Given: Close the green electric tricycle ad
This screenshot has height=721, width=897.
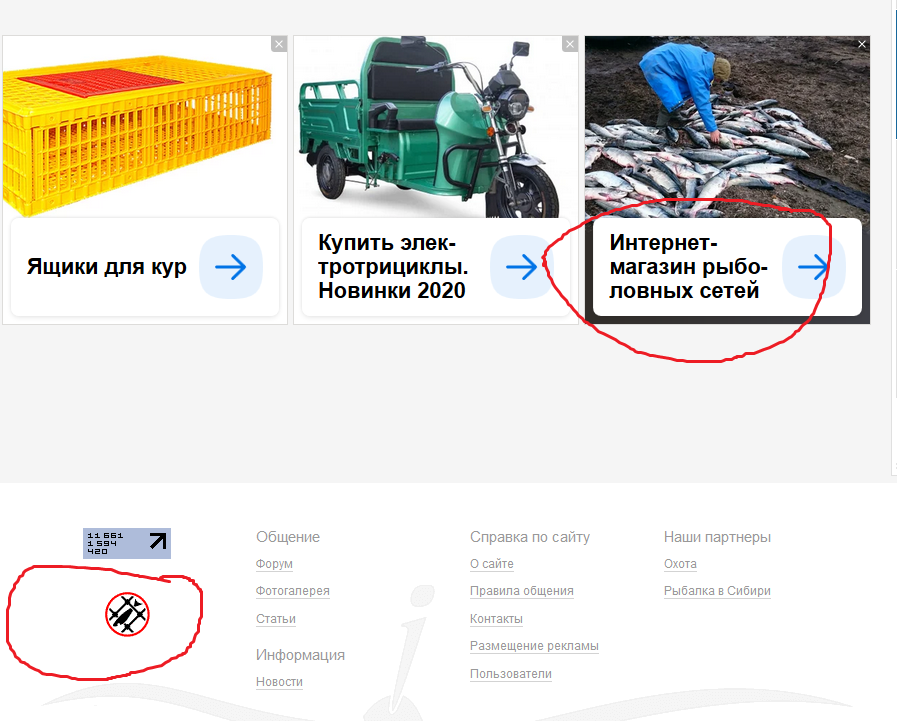Looking at the screenshot, I should click(570, 44).
